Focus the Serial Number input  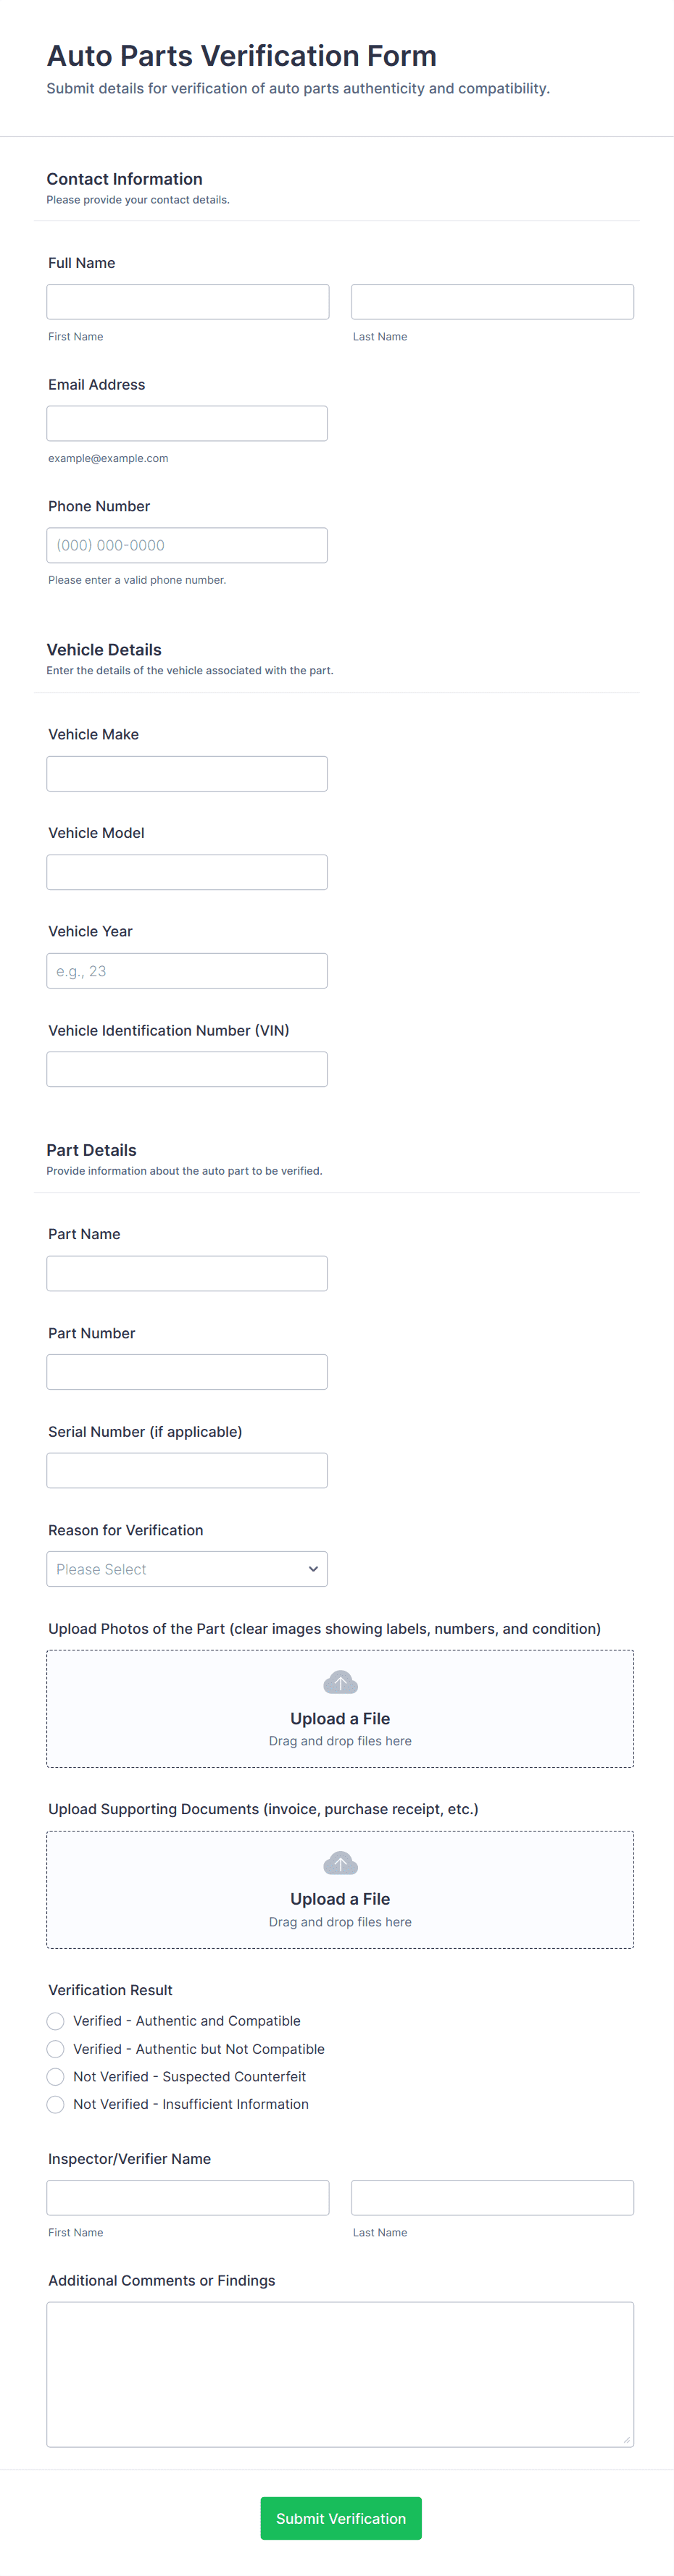point(187,1470)
